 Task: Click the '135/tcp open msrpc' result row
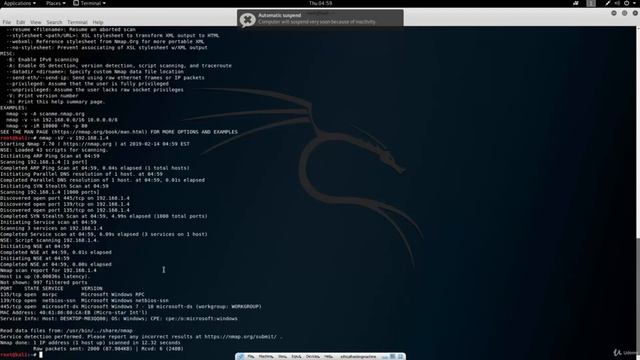pyautogui.click(x=72, y=294)
